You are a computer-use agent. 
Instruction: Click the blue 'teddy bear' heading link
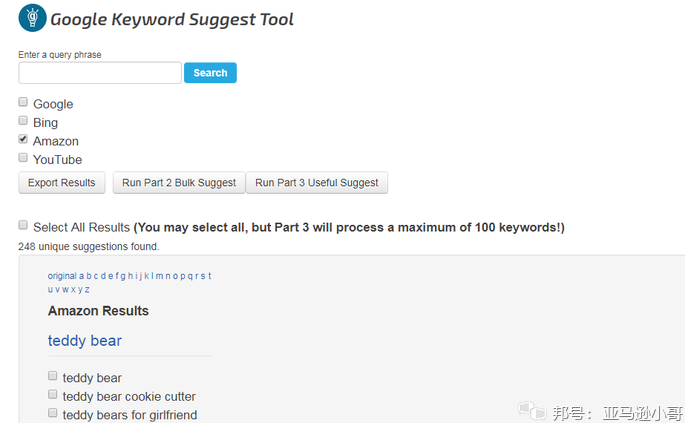pos(85,341)
